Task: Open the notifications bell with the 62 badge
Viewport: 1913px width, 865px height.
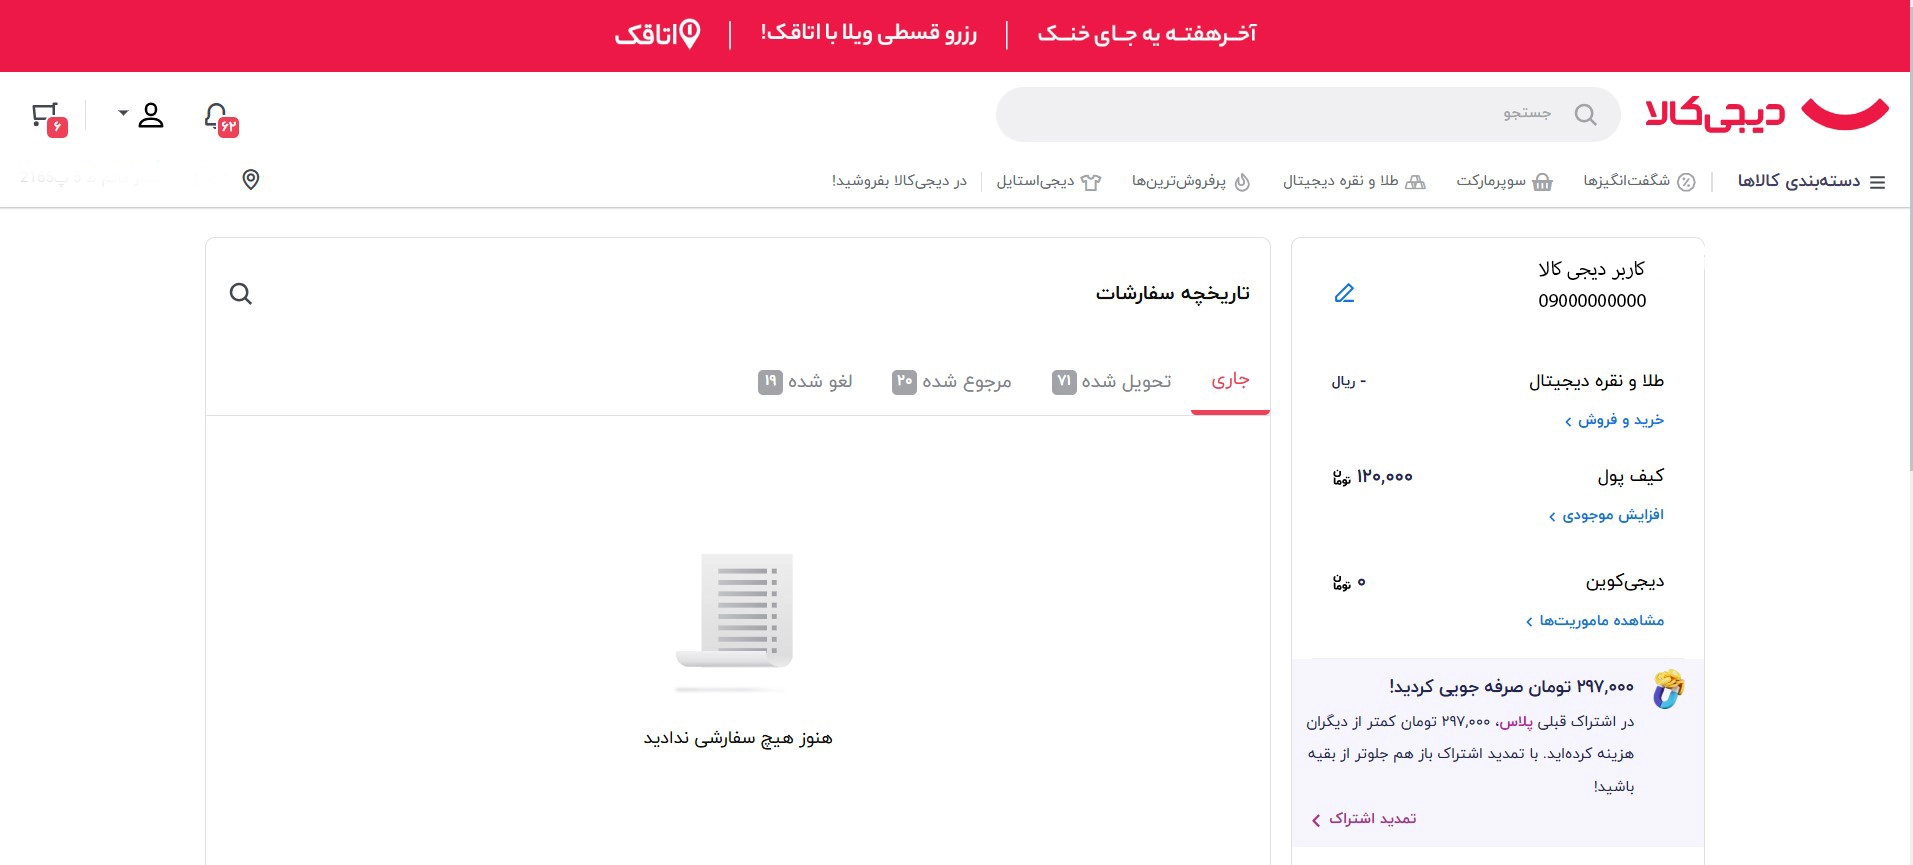Action: pos(220,118)
